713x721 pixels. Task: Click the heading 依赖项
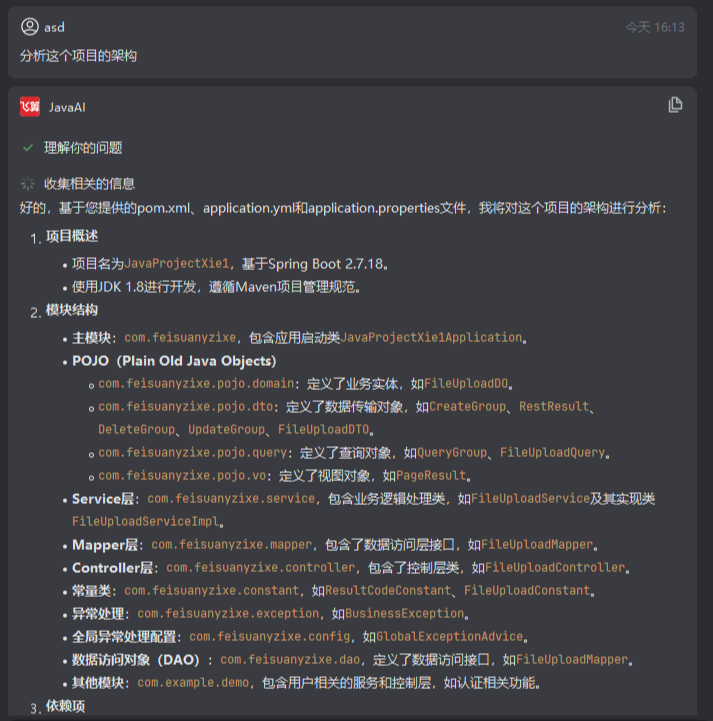[65, 706]
